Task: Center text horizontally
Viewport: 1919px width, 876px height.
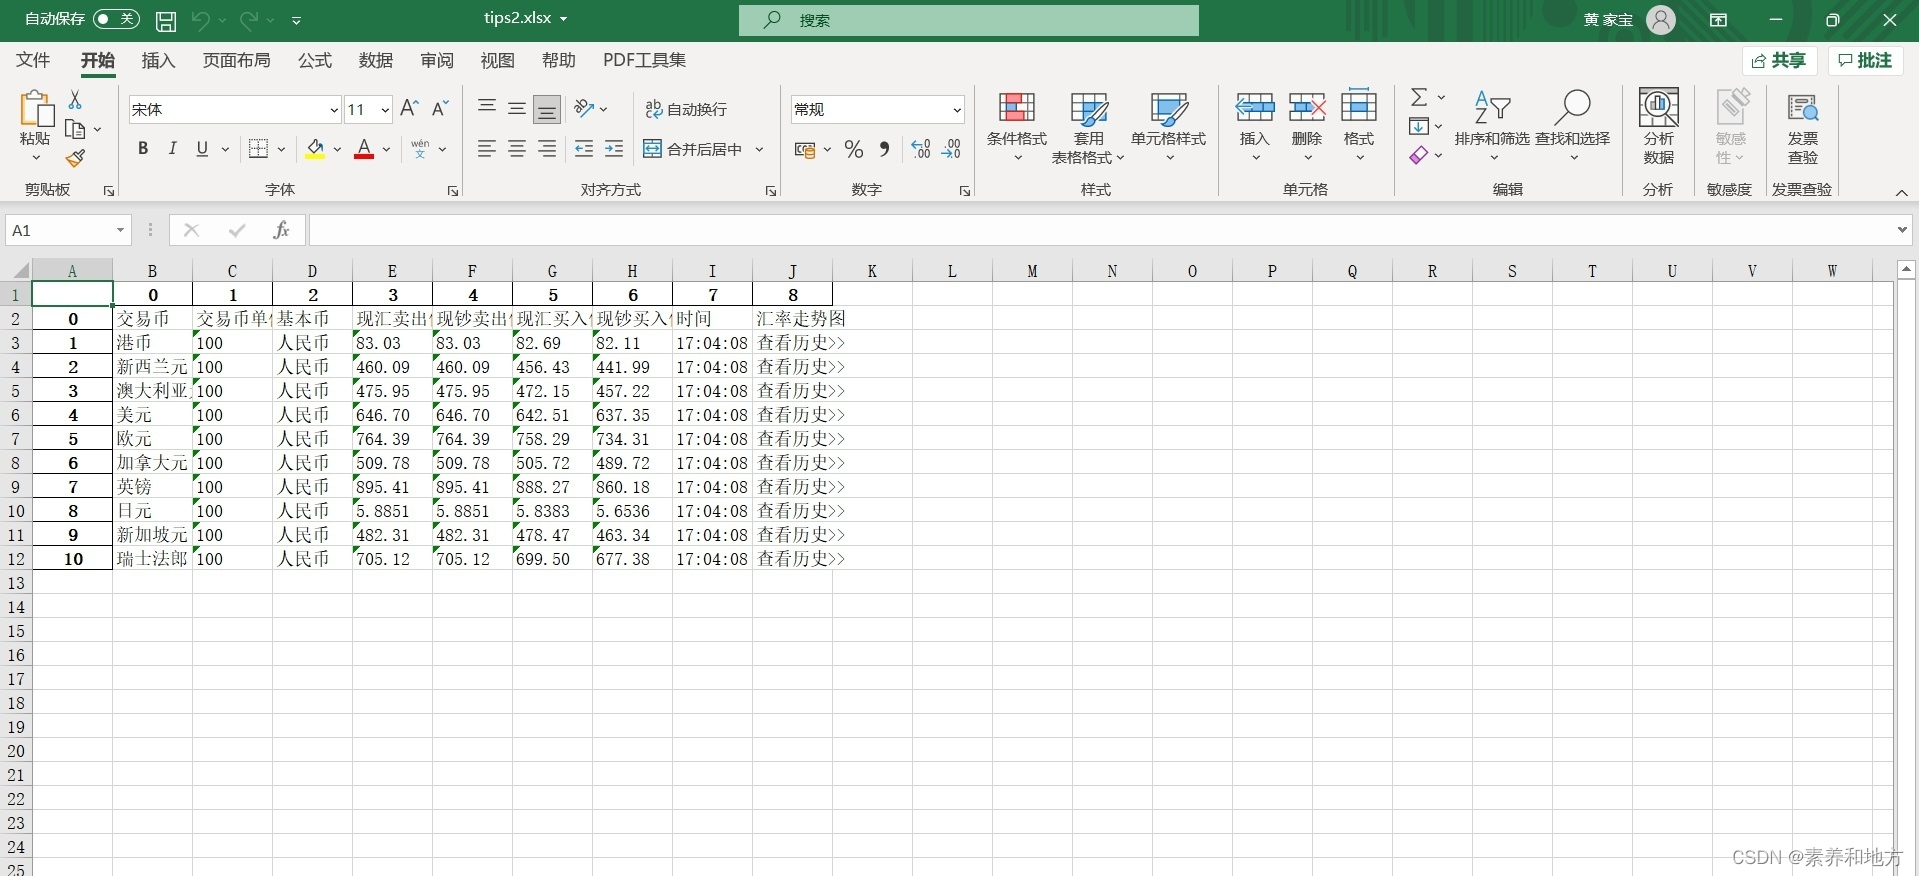Action: pos(517,149)
